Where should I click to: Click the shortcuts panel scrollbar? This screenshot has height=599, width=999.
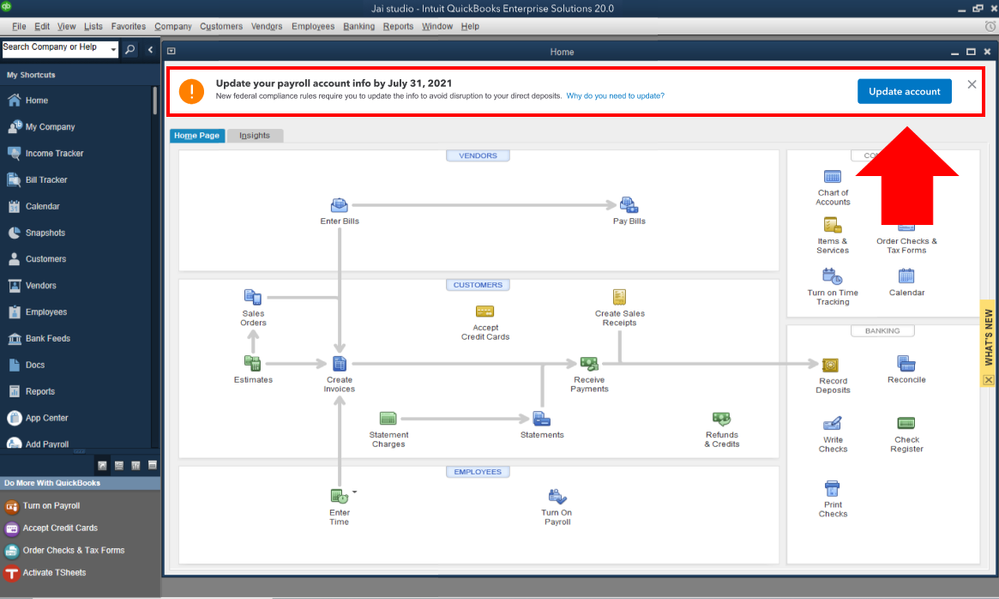click(155, 102)
